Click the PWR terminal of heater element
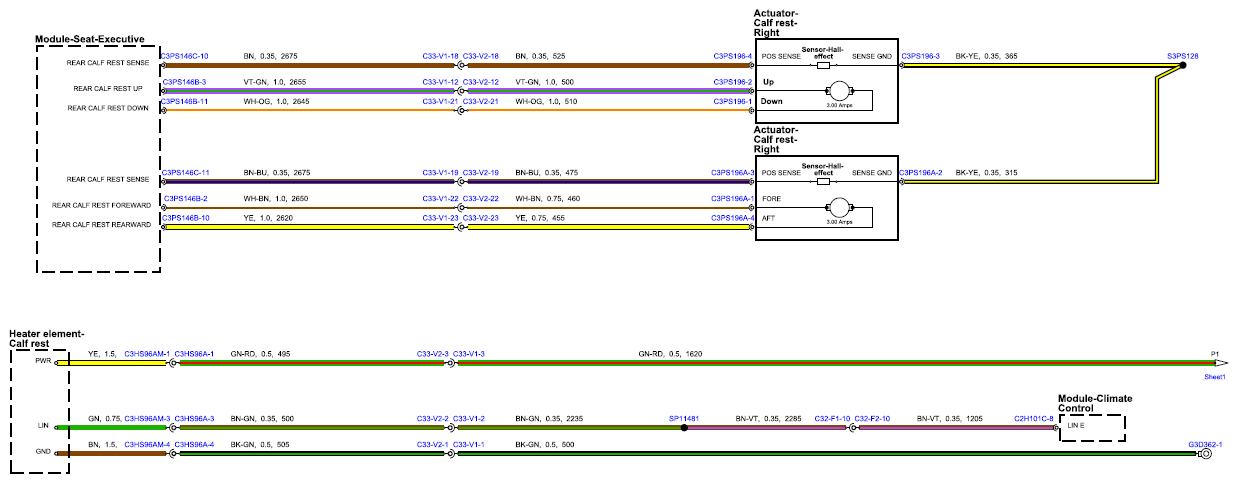Viewport: 1238px width, 483px height. pos(43,361)
